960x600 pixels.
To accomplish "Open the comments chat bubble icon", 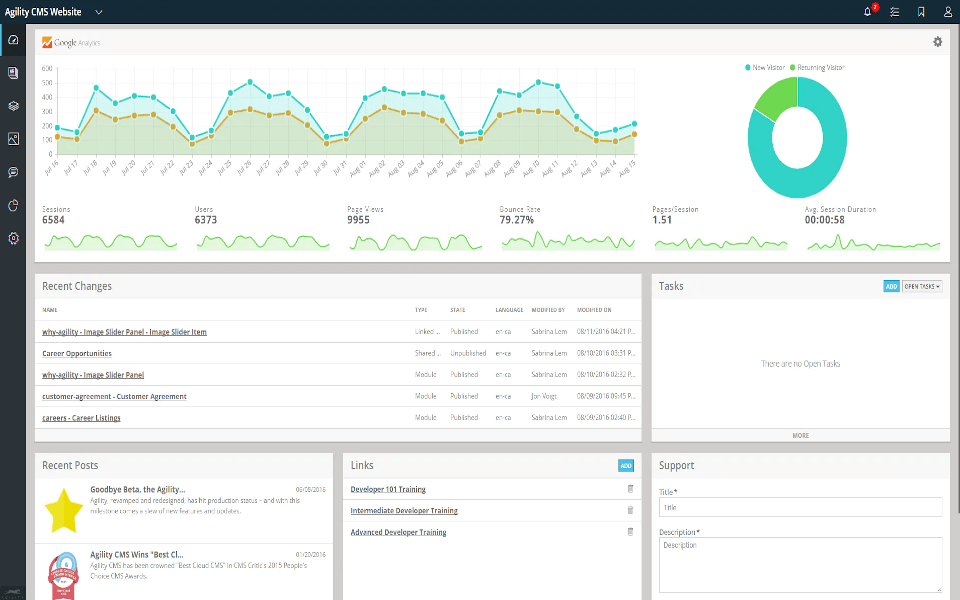I will point(13,172).
